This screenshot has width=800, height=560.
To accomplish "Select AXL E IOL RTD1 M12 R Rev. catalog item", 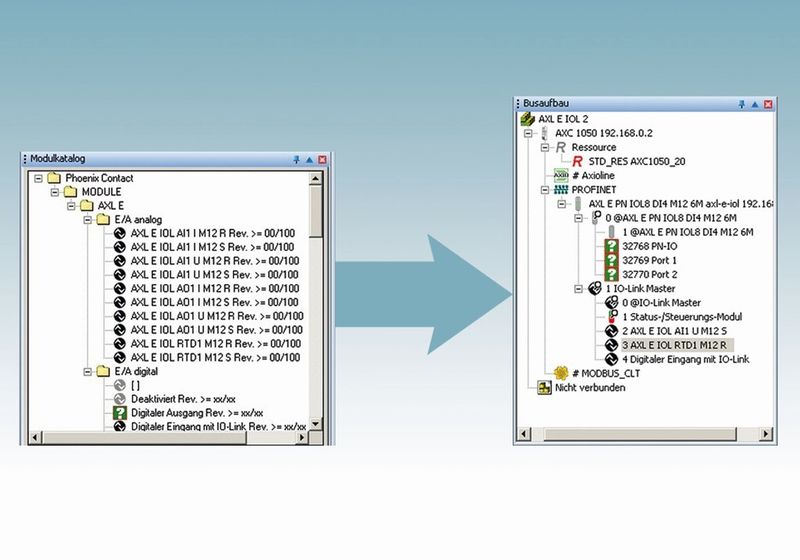I will click(x=216, y=344).
